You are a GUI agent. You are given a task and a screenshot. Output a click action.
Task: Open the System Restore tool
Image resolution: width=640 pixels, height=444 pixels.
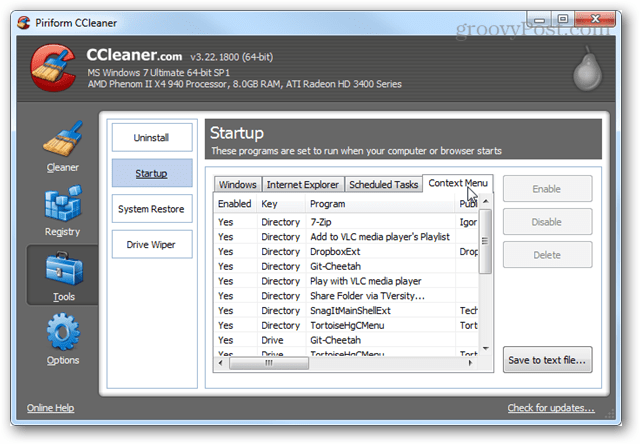click(x=151, y=209)
